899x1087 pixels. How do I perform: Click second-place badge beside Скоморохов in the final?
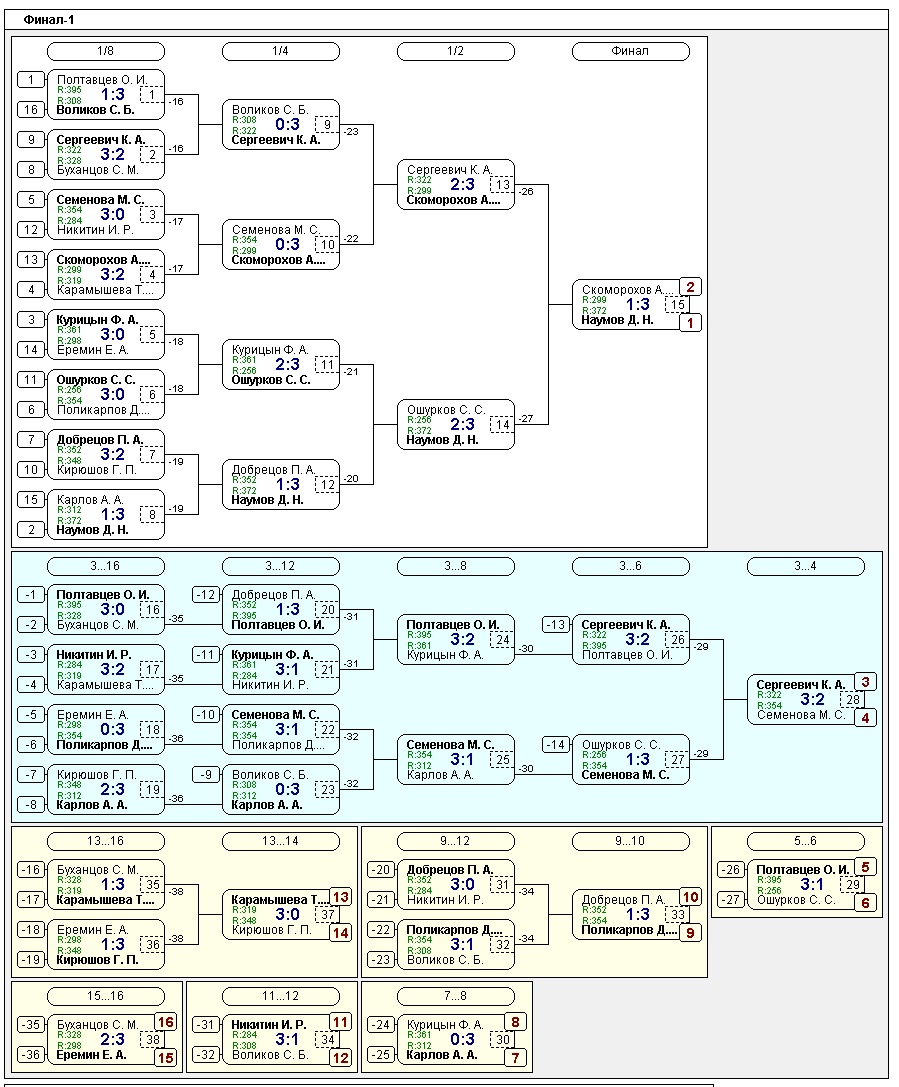click(x=690, y=287)
